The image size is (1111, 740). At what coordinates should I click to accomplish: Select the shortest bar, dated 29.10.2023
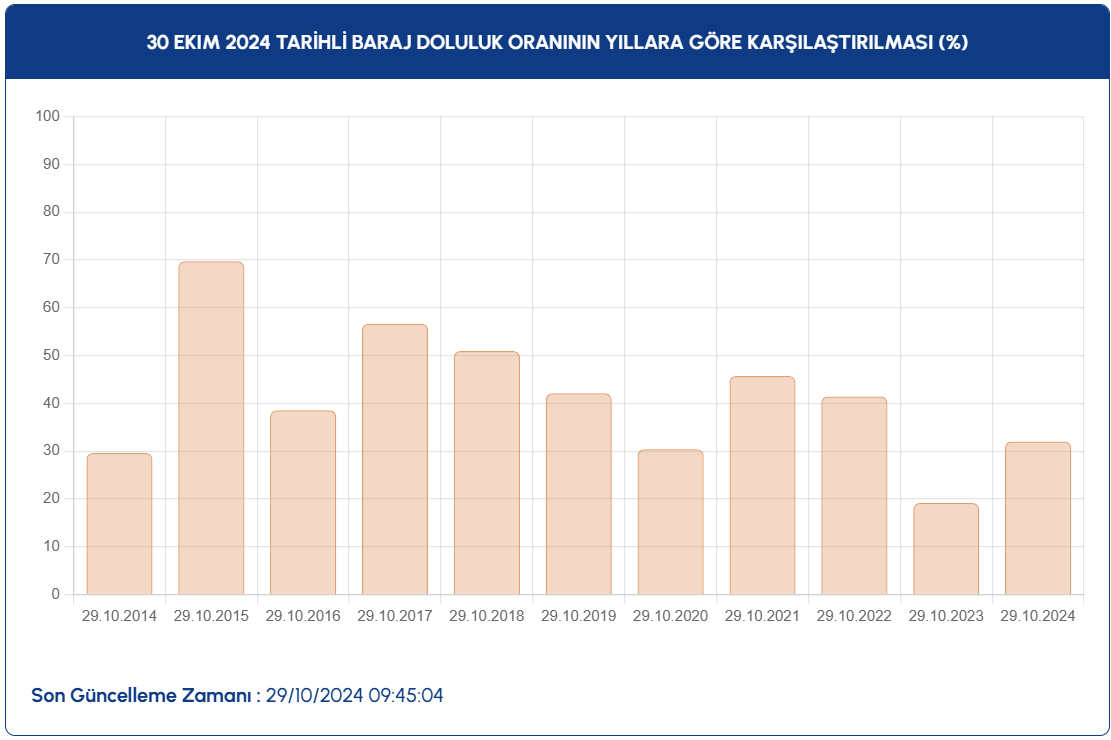pyautogui.click(x=946, y=549)
